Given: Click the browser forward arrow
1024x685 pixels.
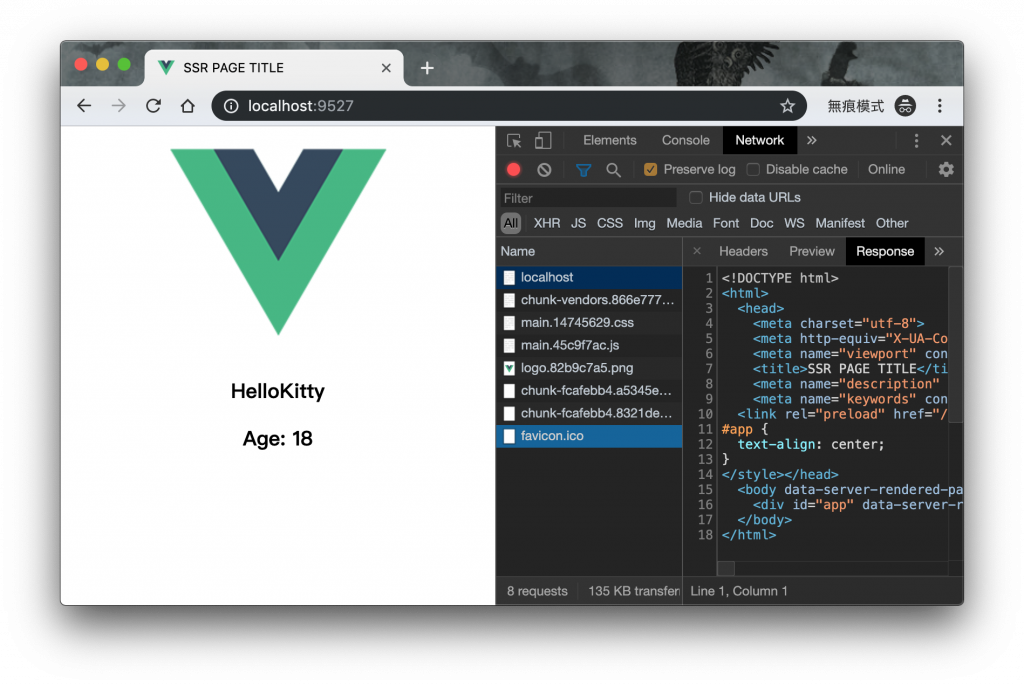Looking at the screenshot, I should coord(118,106).
